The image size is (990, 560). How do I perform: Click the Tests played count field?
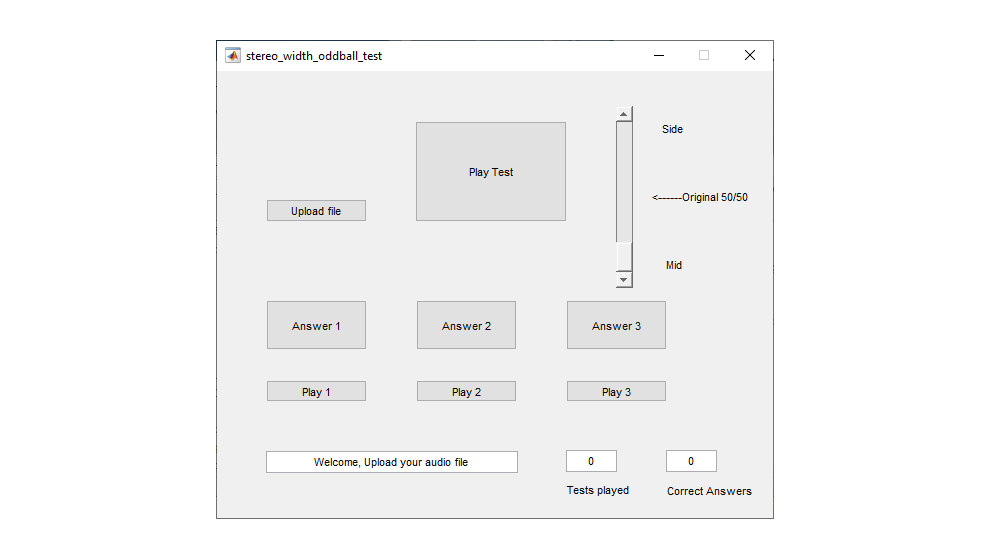(x=591, y=462)
